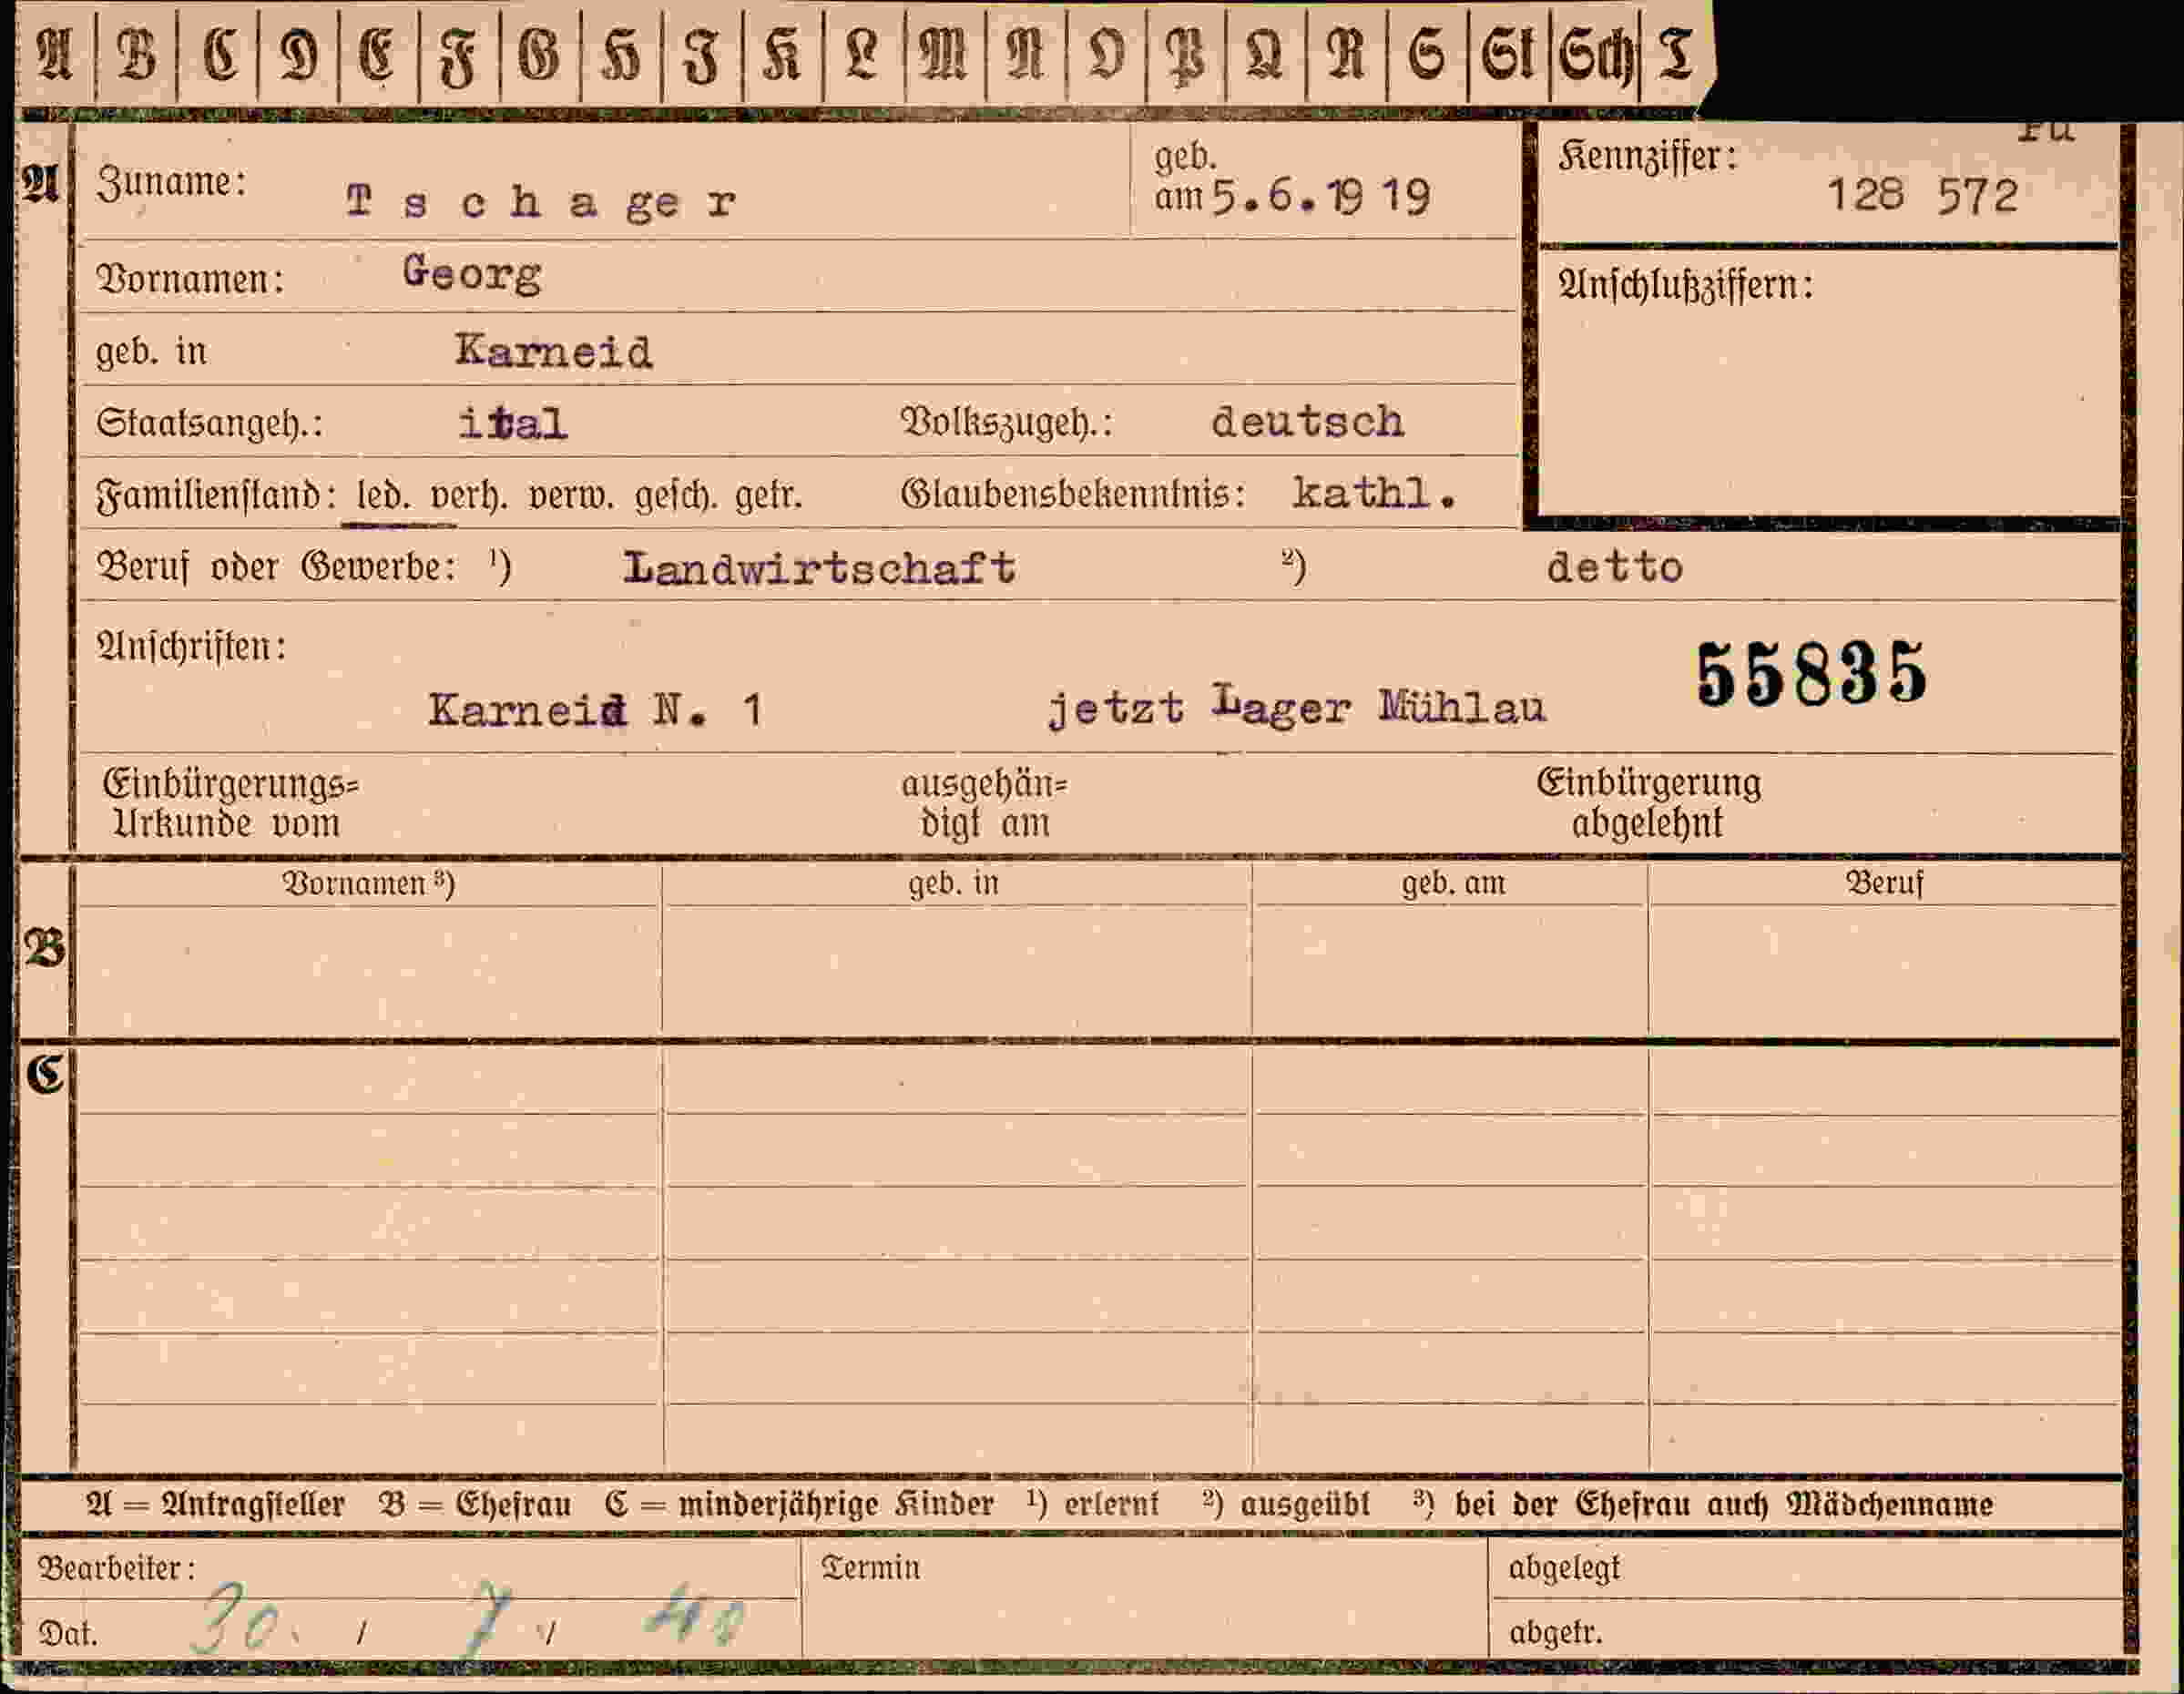Select the letter T index tab

(1676, 53)
